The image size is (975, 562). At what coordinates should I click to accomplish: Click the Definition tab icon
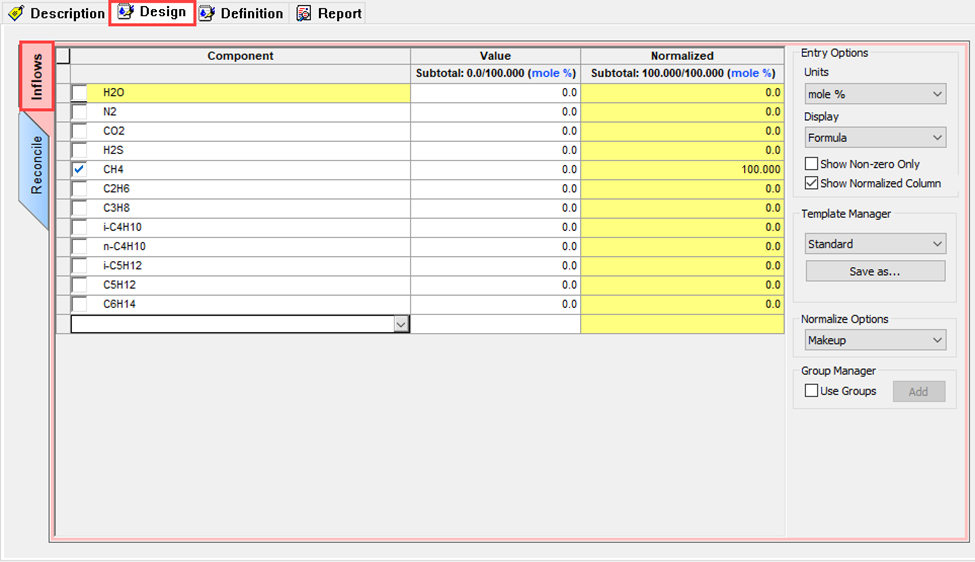[x=206, y=14]
